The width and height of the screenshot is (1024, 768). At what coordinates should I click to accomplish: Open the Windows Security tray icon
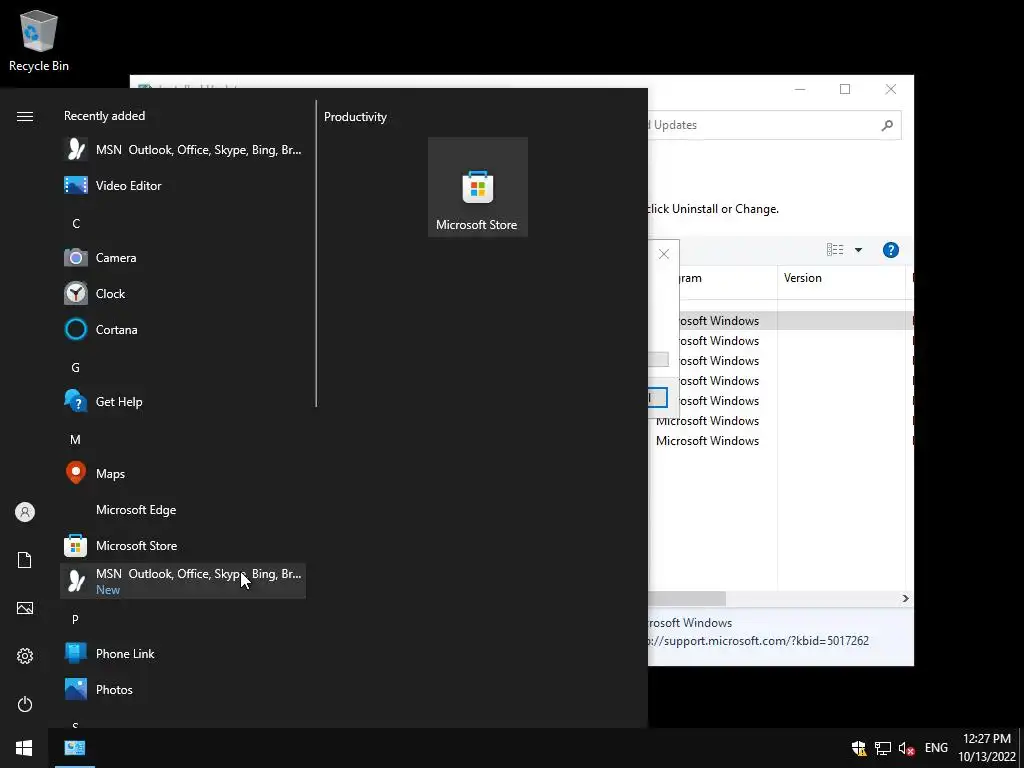[x=859, y=748]
